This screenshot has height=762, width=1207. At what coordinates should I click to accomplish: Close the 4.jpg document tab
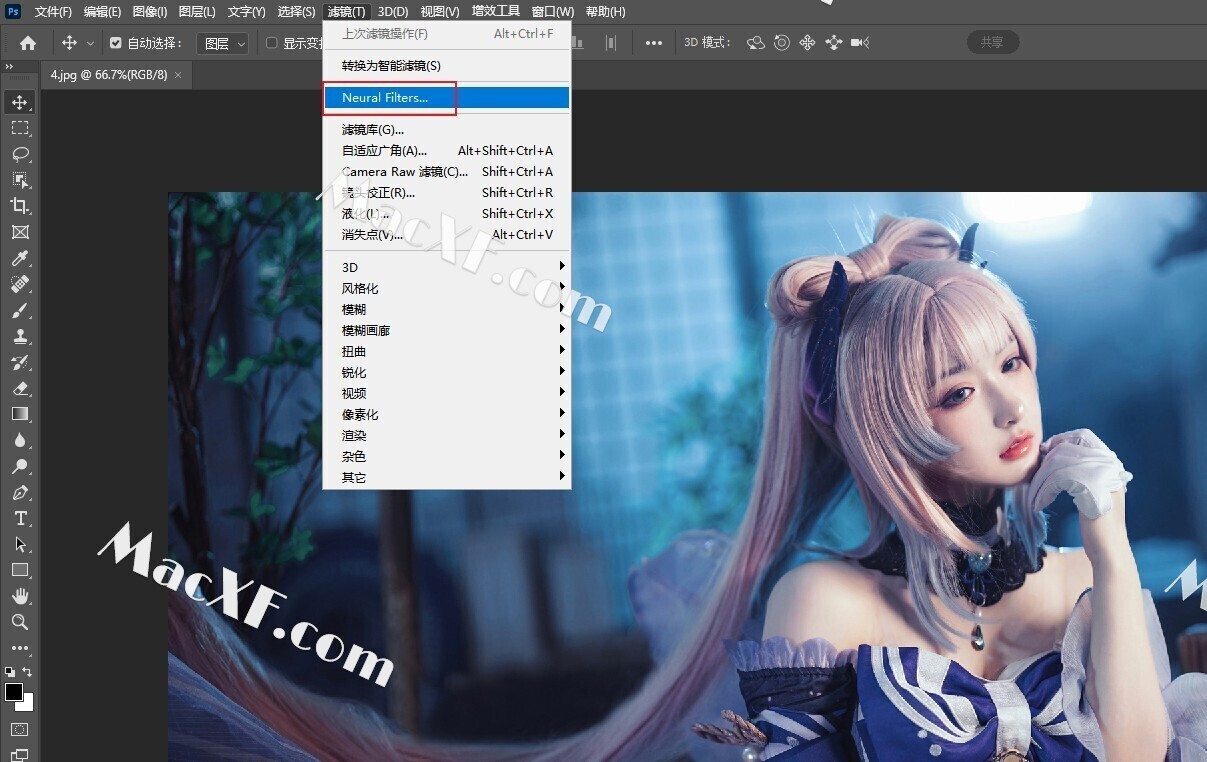coord(179,74)
